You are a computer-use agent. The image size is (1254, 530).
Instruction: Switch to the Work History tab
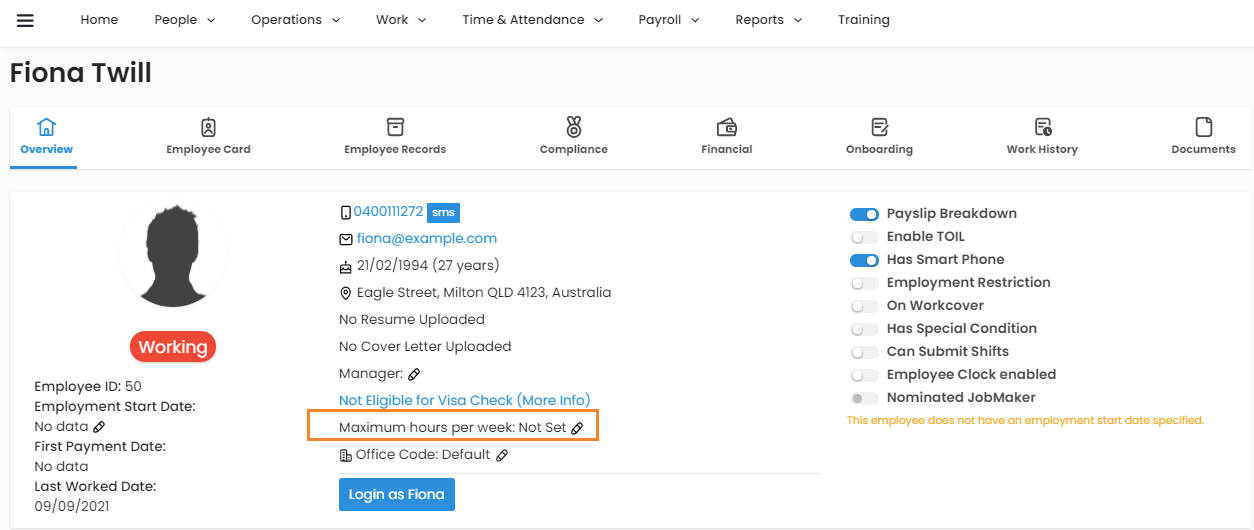pos(1042,136)
